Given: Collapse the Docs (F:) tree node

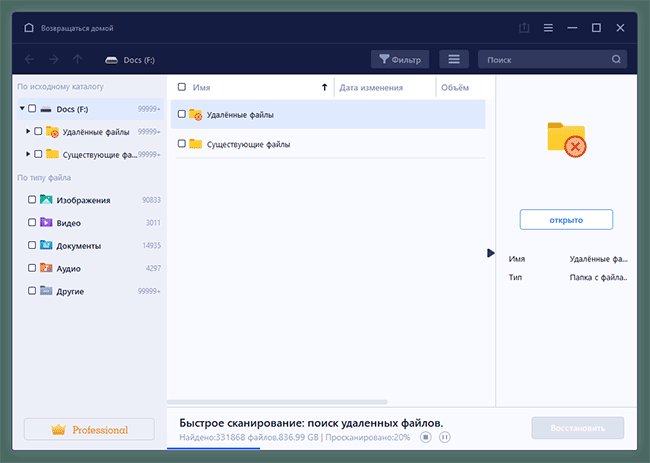Looking at the screenshot, I should pyautogui.click(x=22, y=108).
